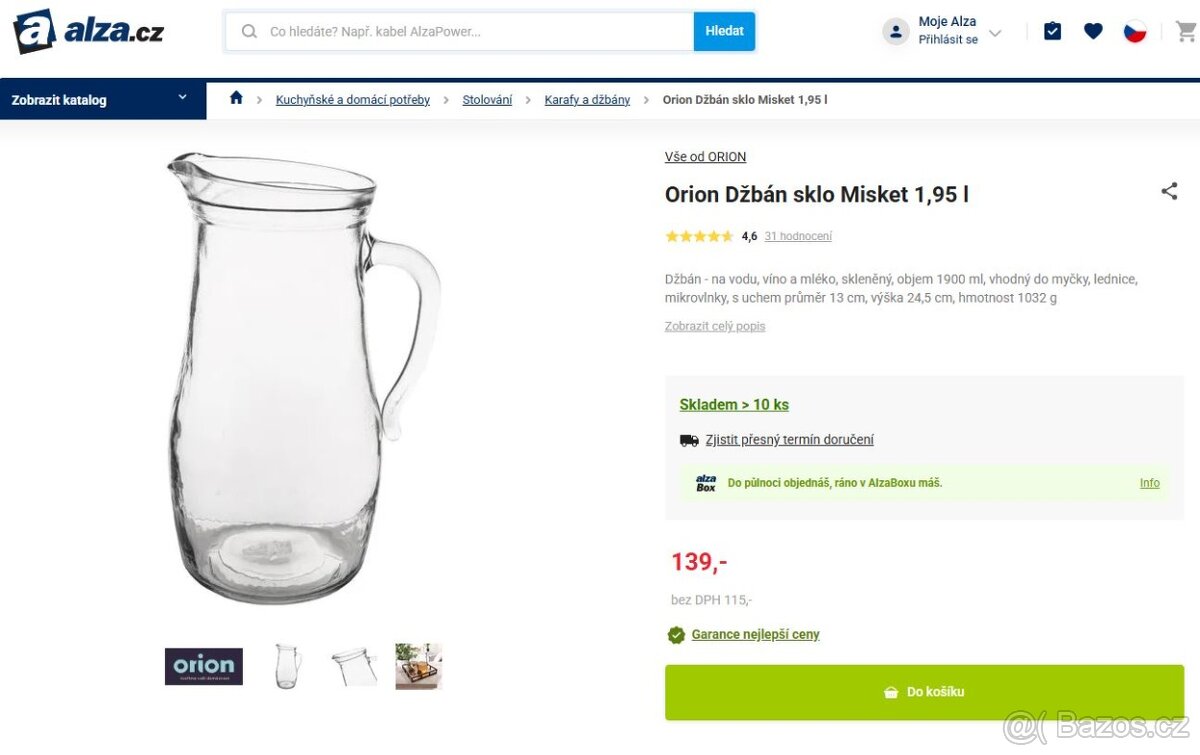
Task: Expand the Moje Alza account dropdown arrow
Action: click(x=995, y=33)
